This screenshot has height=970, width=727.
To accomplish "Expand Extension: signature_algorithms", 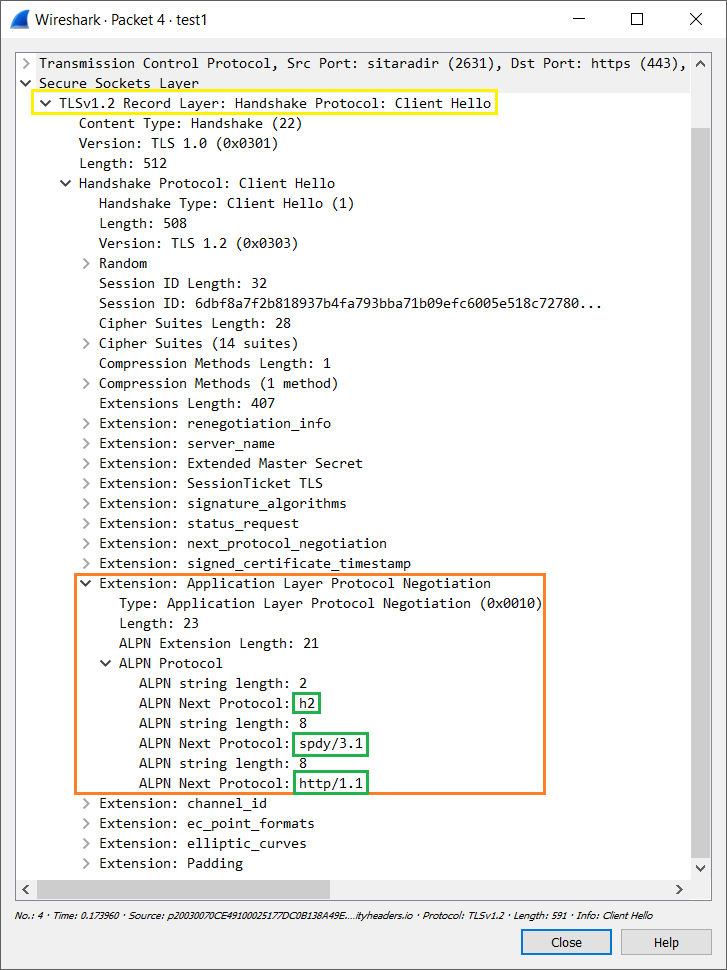I will [x=85, y=503].
